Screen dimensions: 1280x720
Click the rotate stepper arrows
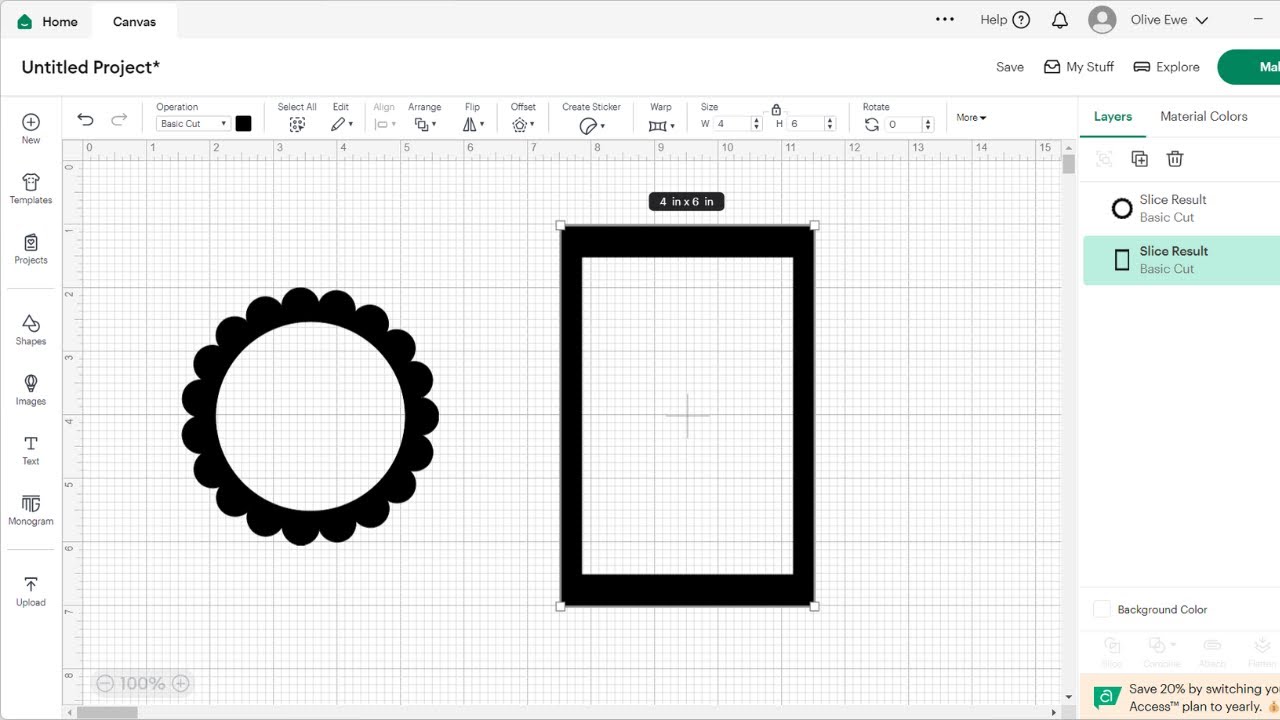(928, 124)
